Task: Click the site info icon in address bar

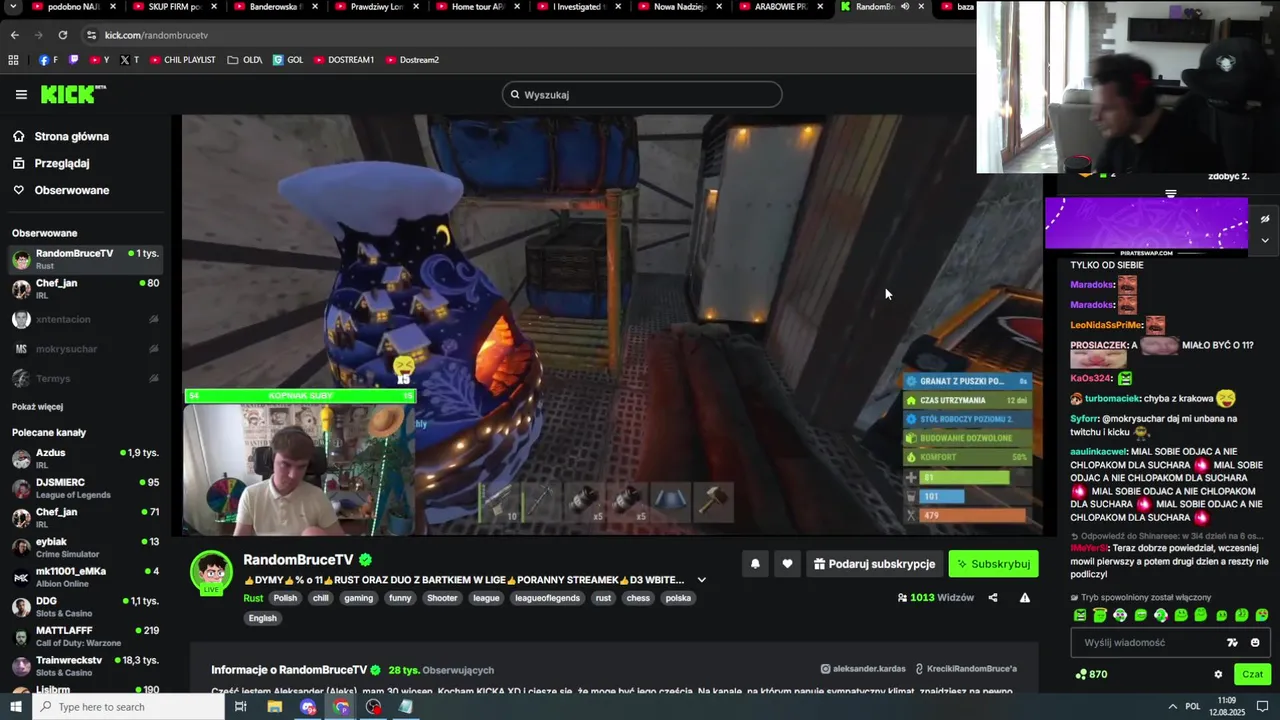Action: tap(91, 35)
